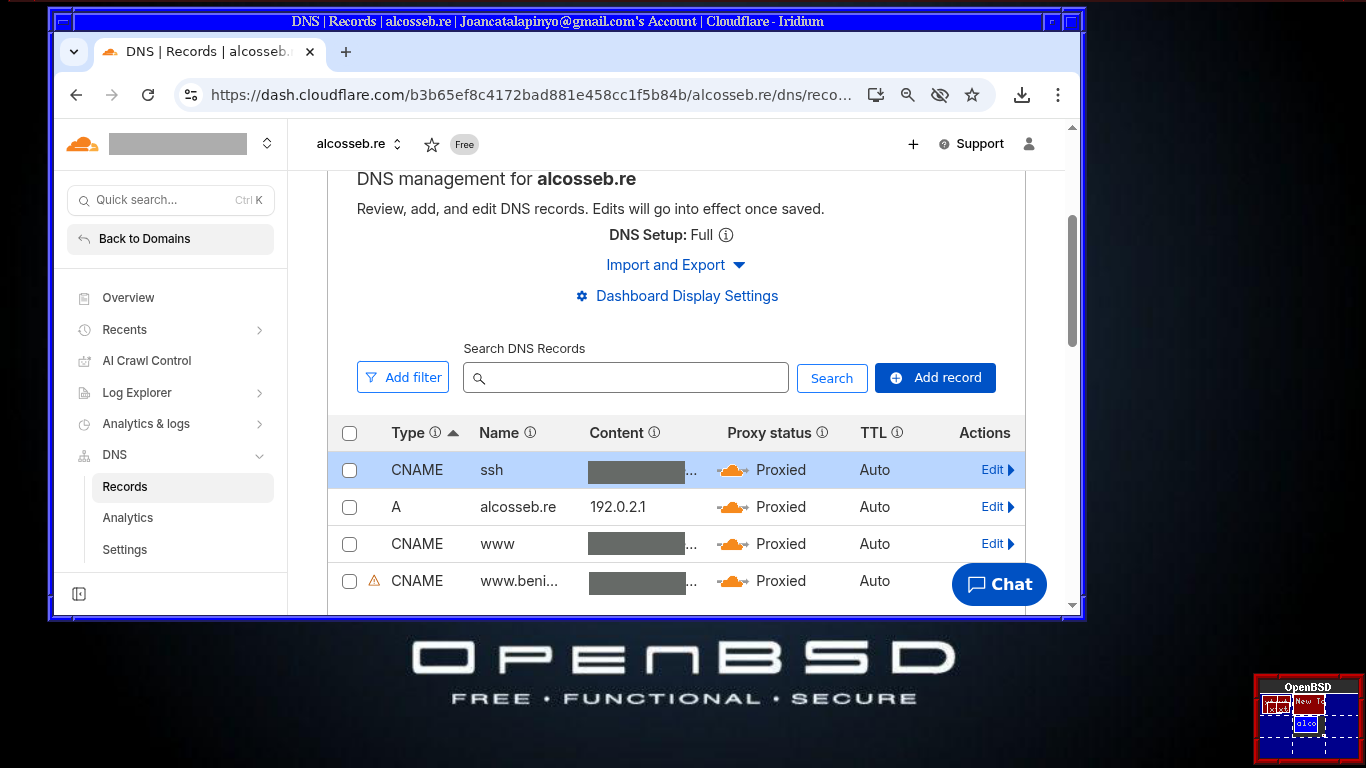Image resolution: width=1366 pixels, height=768 pixels.
Task: Open Analytics under DNS in sidebar
Action: (127, 518)
